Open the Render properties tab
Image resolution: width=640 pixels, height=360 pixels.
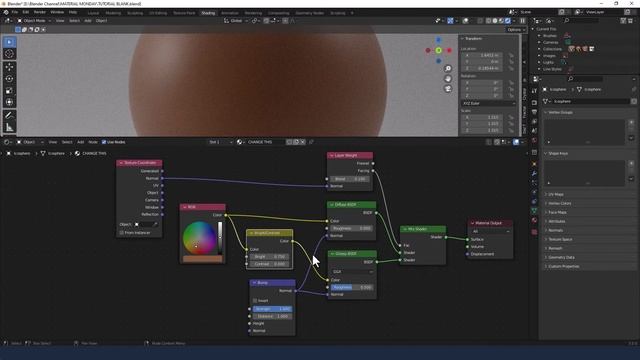[534, 103]
